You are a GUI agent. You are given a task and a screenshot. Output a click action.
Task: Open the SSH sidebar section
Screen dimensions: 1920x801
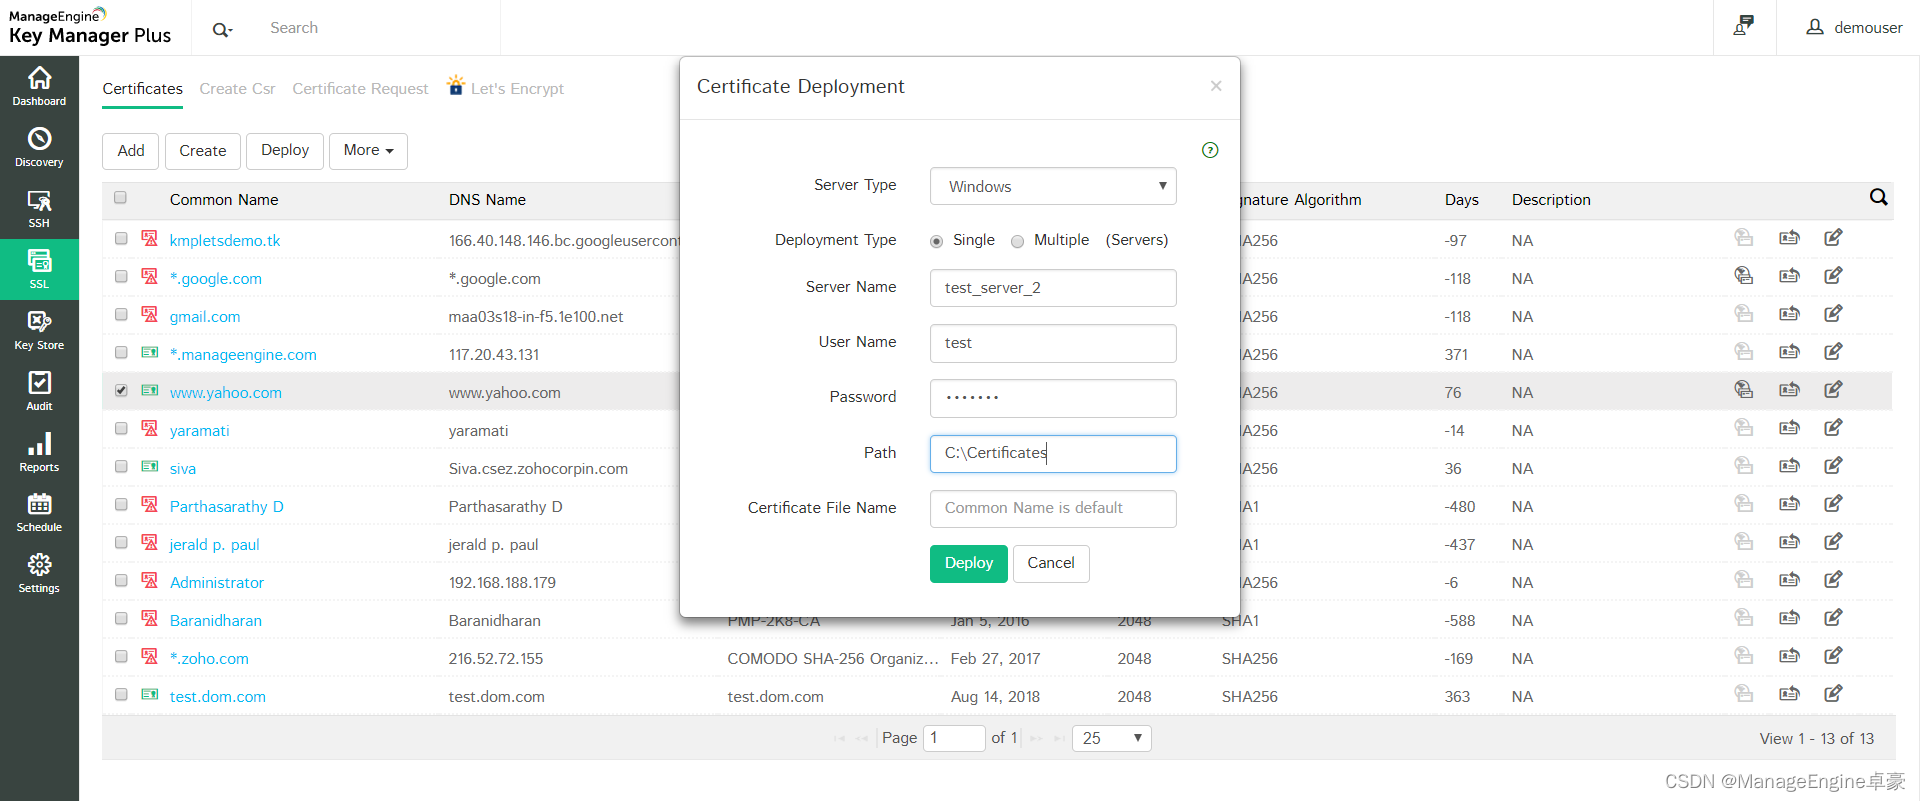tap(39, 208)
